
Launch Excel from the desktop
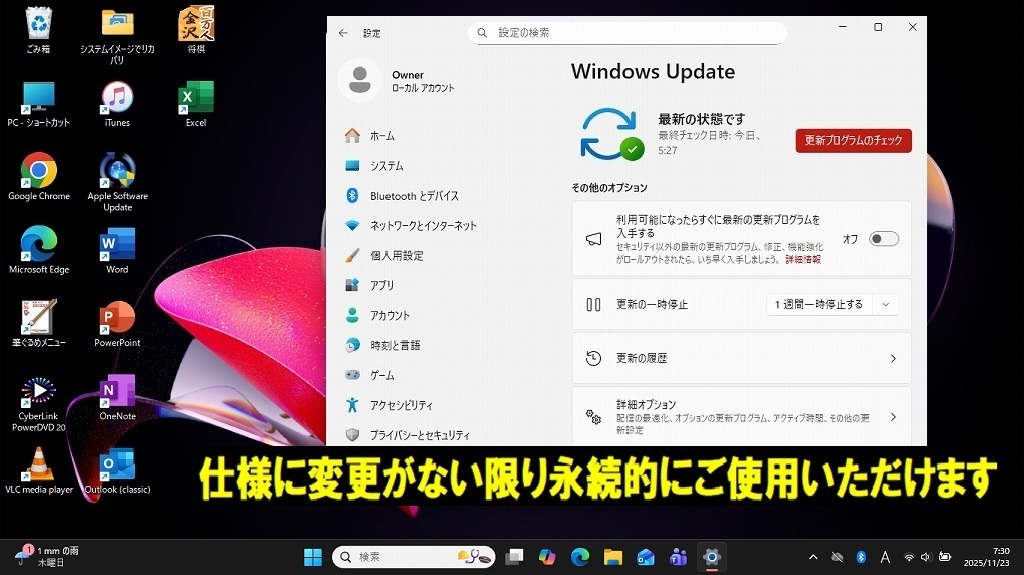[196, 105]
